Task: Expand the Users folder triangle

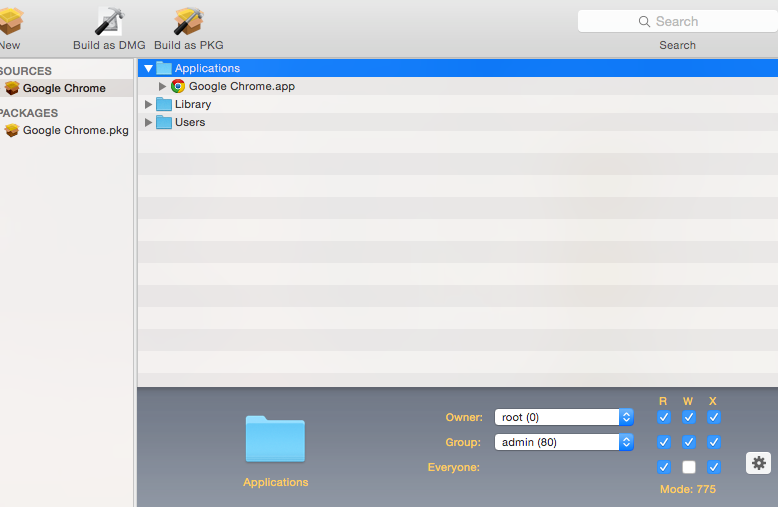Action: [148, 122]
